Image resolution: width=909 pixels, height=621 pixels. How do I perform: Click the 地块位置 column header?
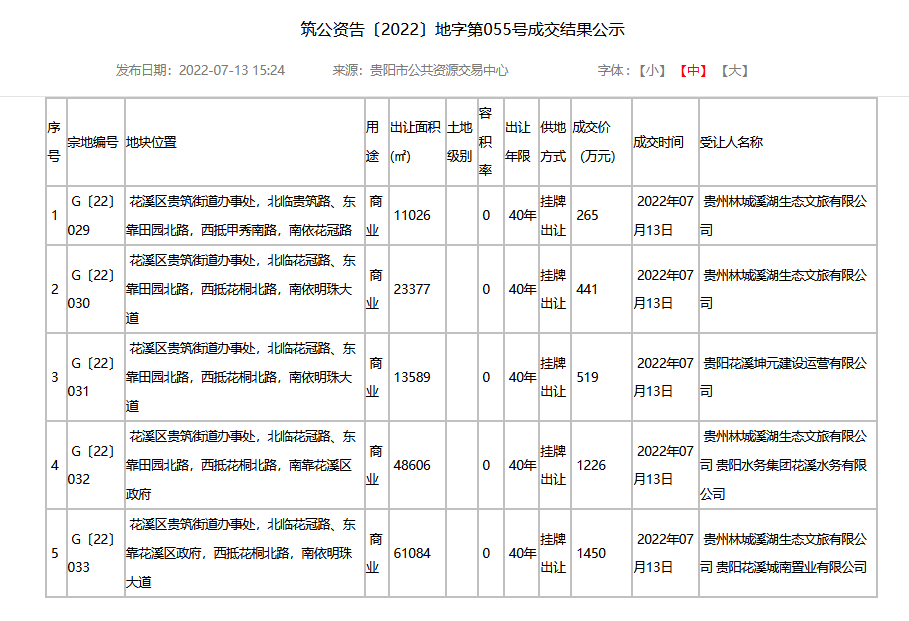pyautogui.click(x=152, y=142)
